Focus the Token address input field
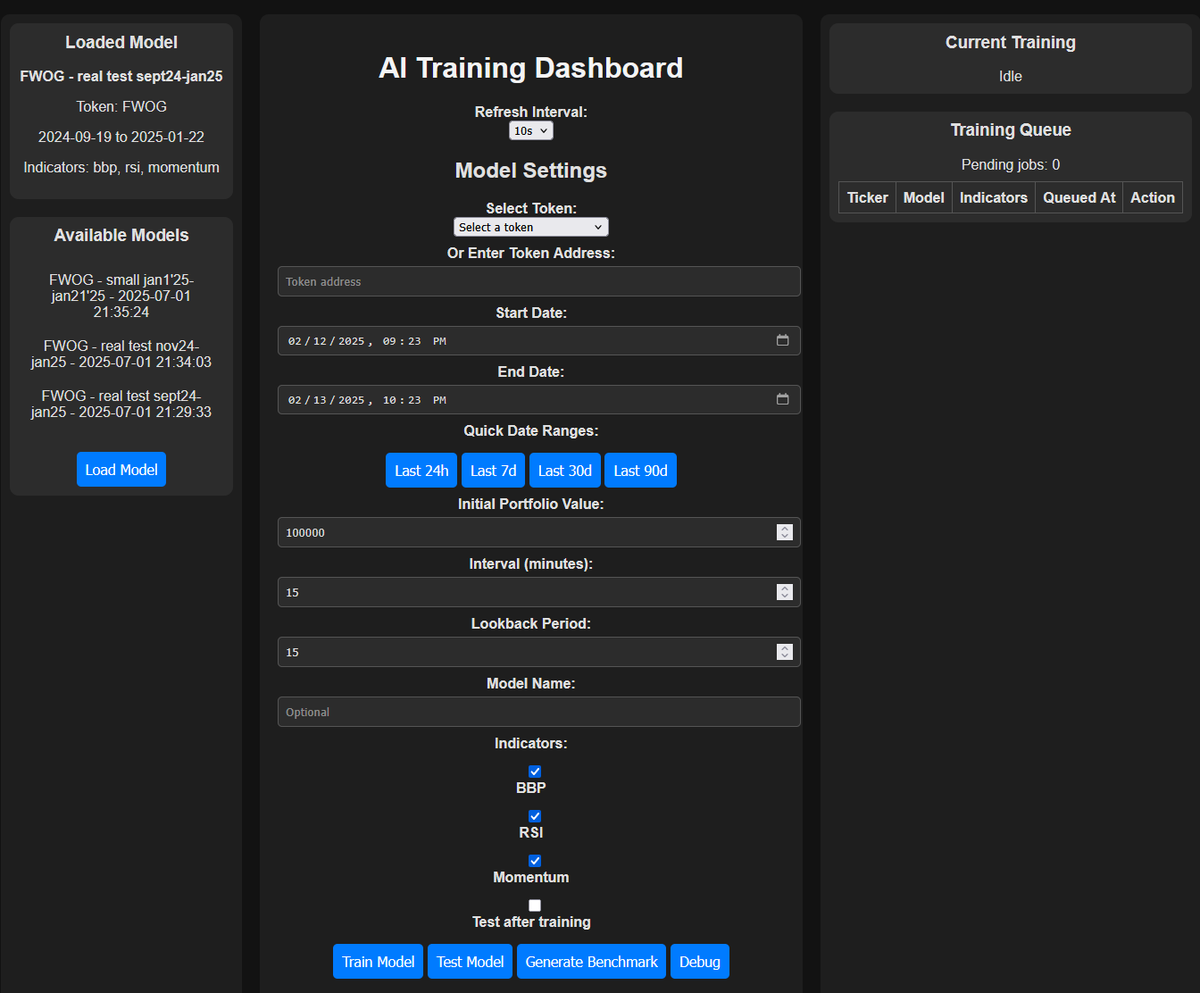This screenshot has height=993, width=1200. 539,281
